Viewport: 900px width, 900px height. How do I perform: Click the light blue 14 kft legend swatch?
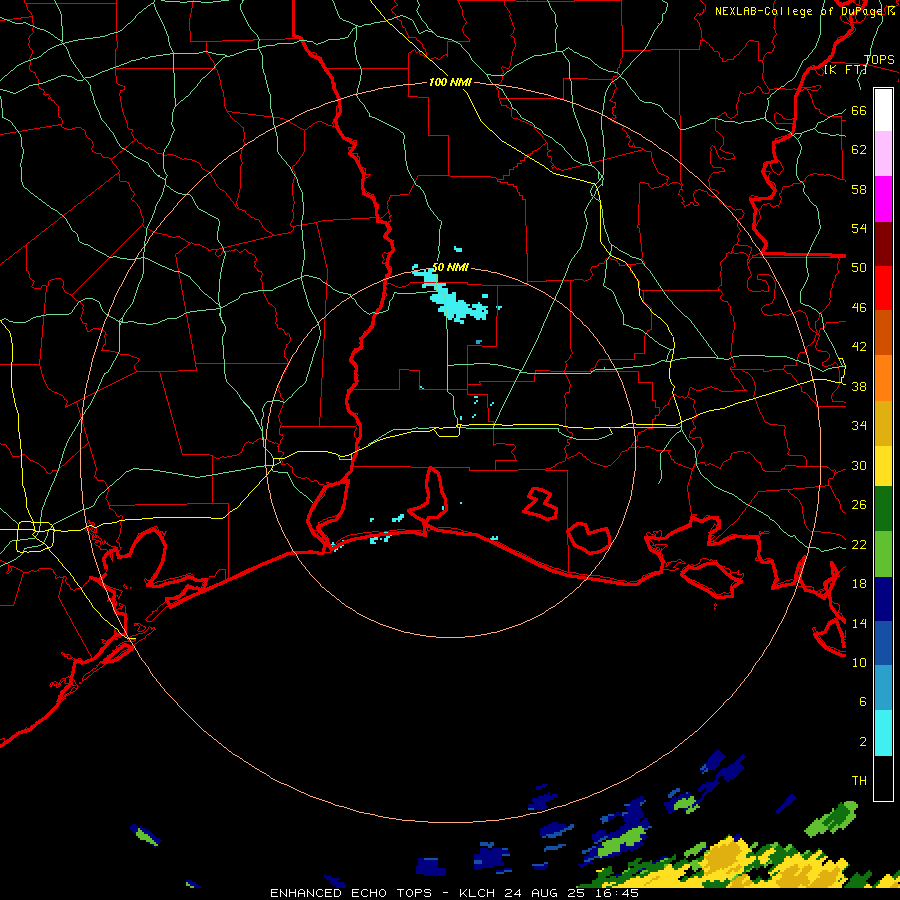883,688
